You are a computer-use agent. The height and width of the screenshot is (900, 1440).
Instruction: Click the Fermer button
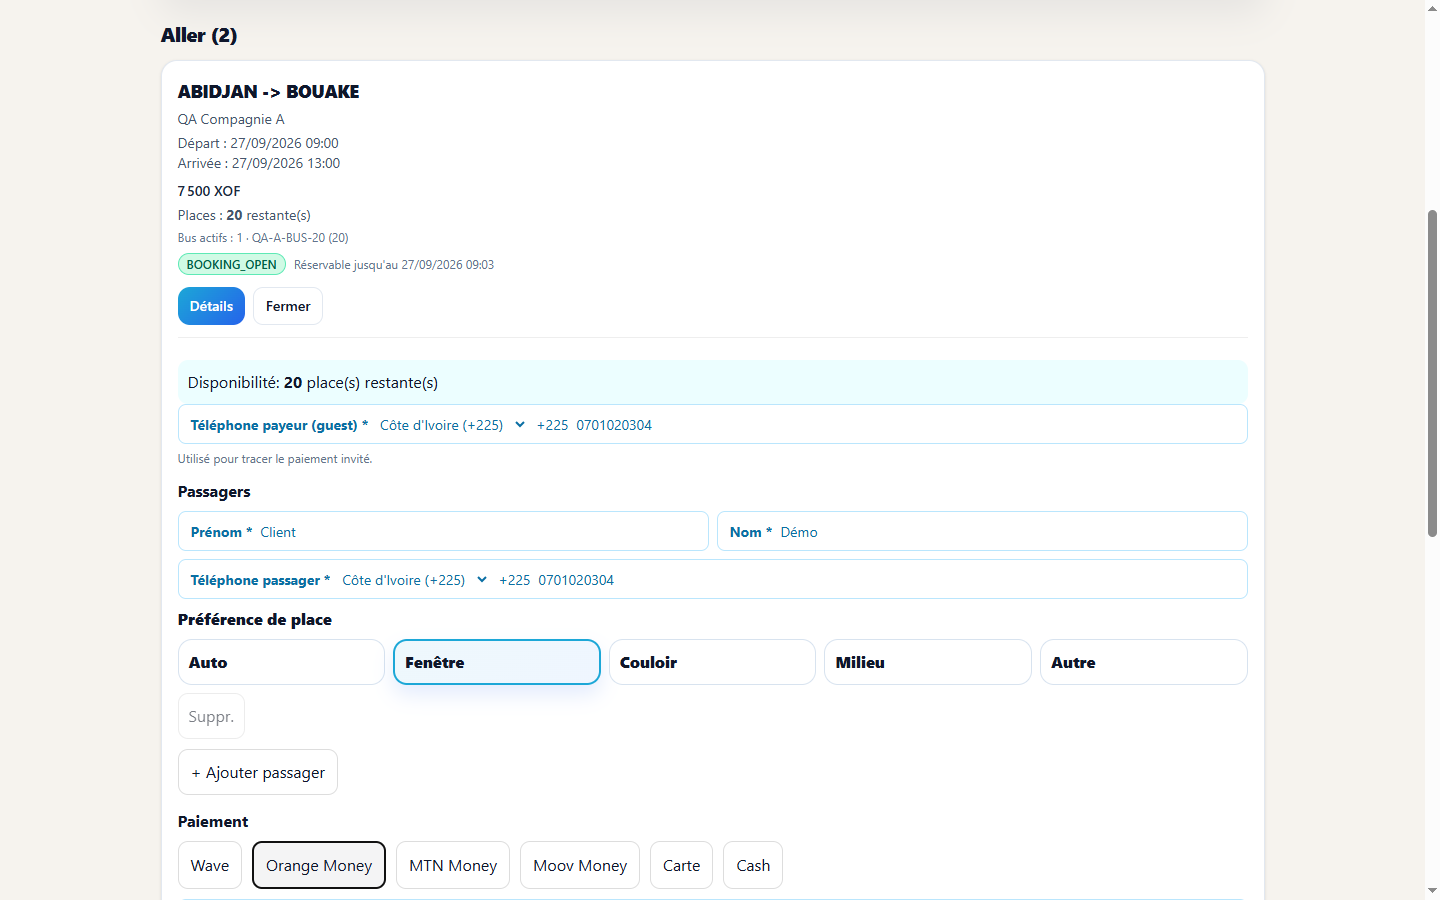point(288,306)
